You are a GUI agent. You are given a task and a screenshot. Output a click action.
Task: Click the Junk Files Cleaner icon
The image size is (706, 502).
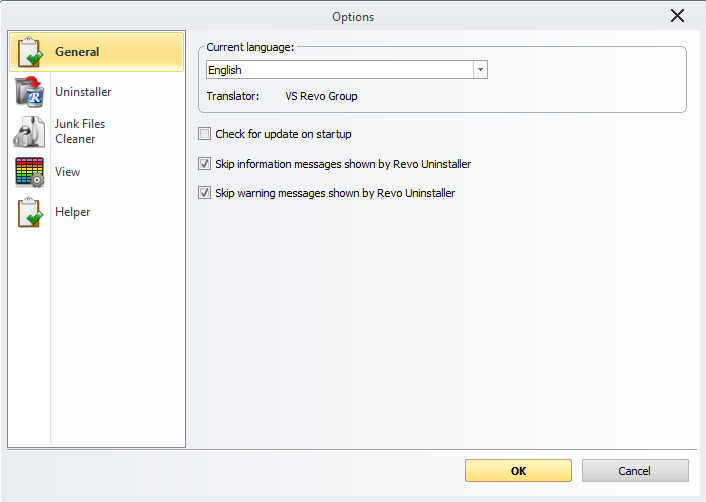(x=29, y=132)
